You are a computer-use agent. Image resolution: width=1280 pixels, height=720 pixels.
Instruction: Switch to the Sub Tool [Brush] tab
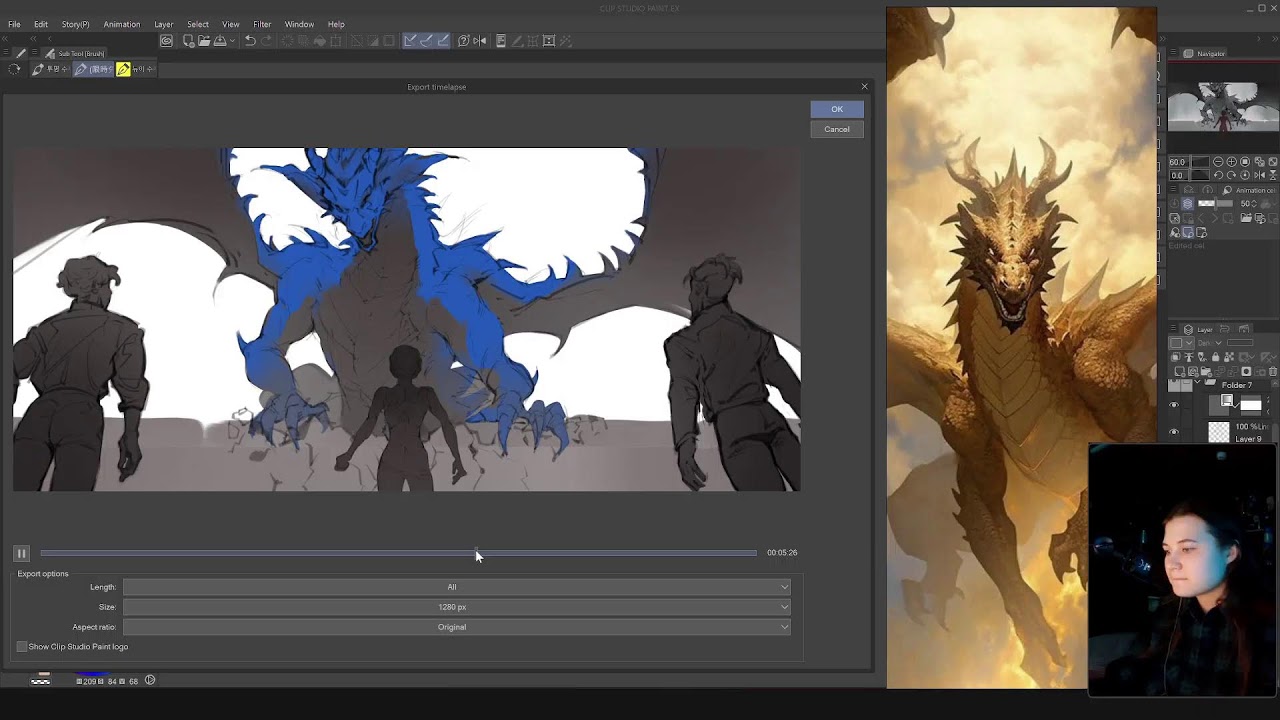click(x=76, y=53)
